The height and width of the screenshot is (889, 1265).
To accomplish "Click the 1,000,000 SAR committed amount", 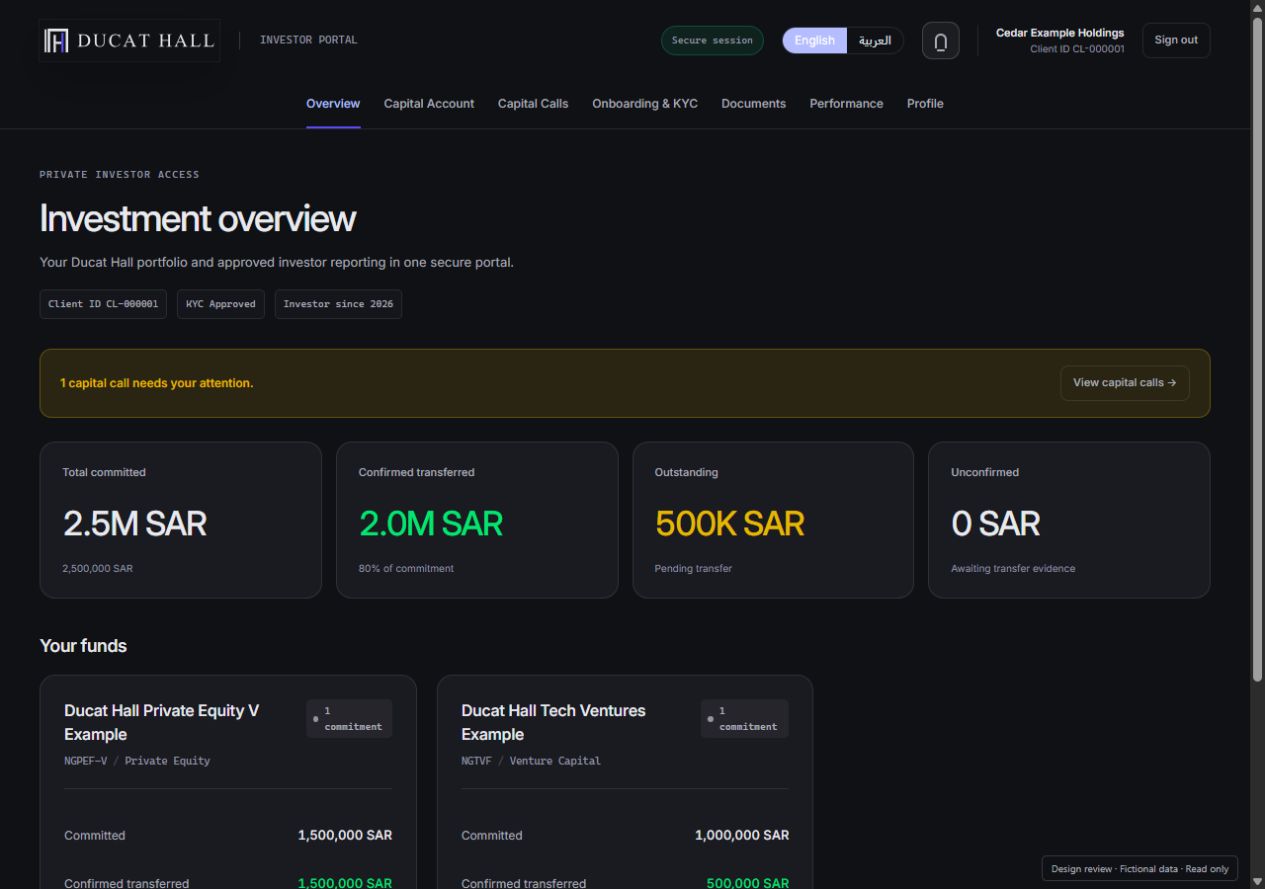I will [x=742, y=835].
